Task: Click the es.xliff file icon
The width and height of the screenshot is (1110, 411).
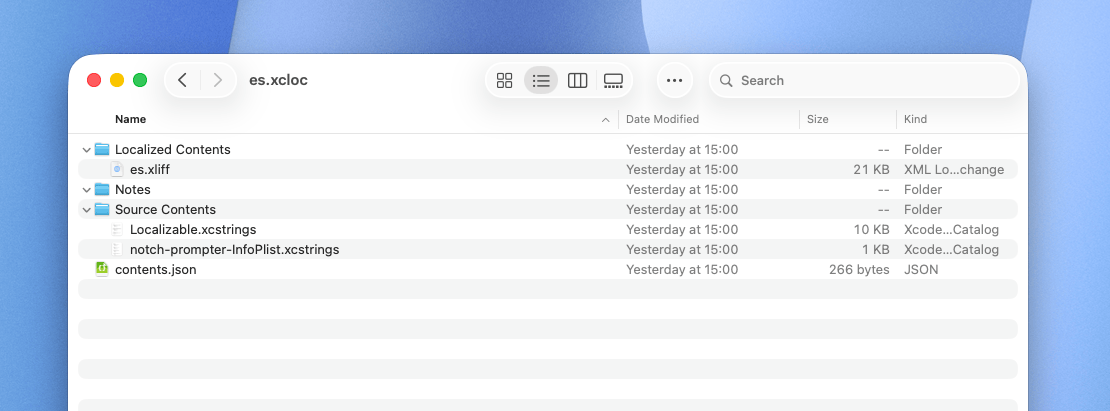Action: pos(117,170)
